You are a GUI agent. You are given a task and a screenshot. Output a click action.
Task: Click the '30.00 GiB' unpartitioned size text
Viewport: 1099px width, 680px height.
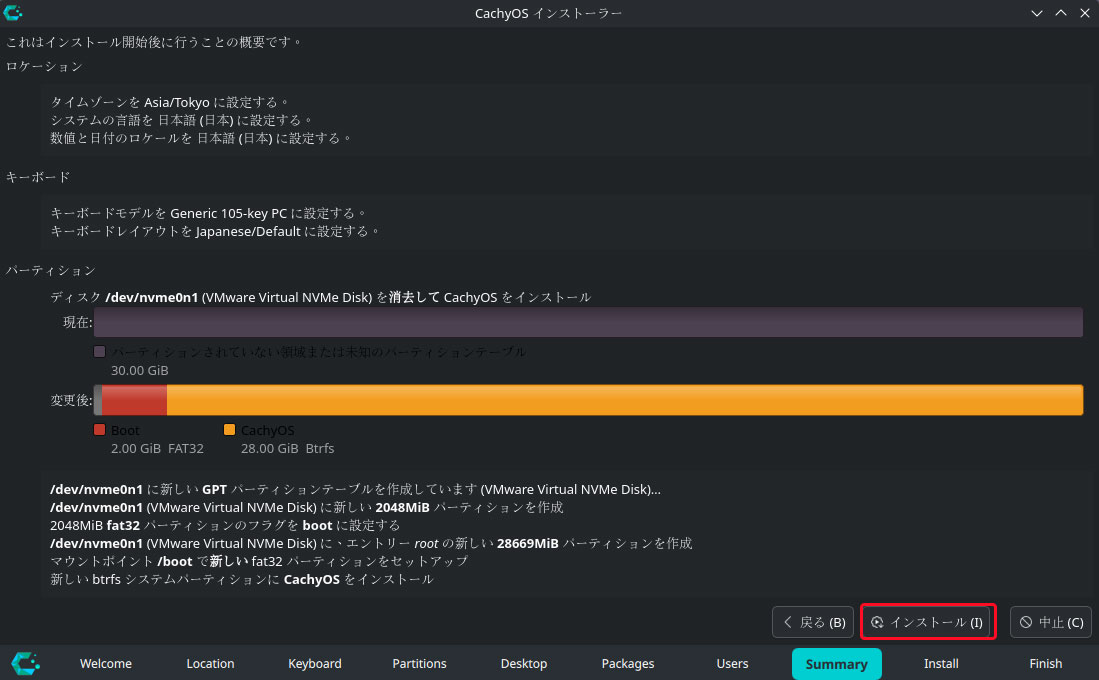(x=139, y=370)
